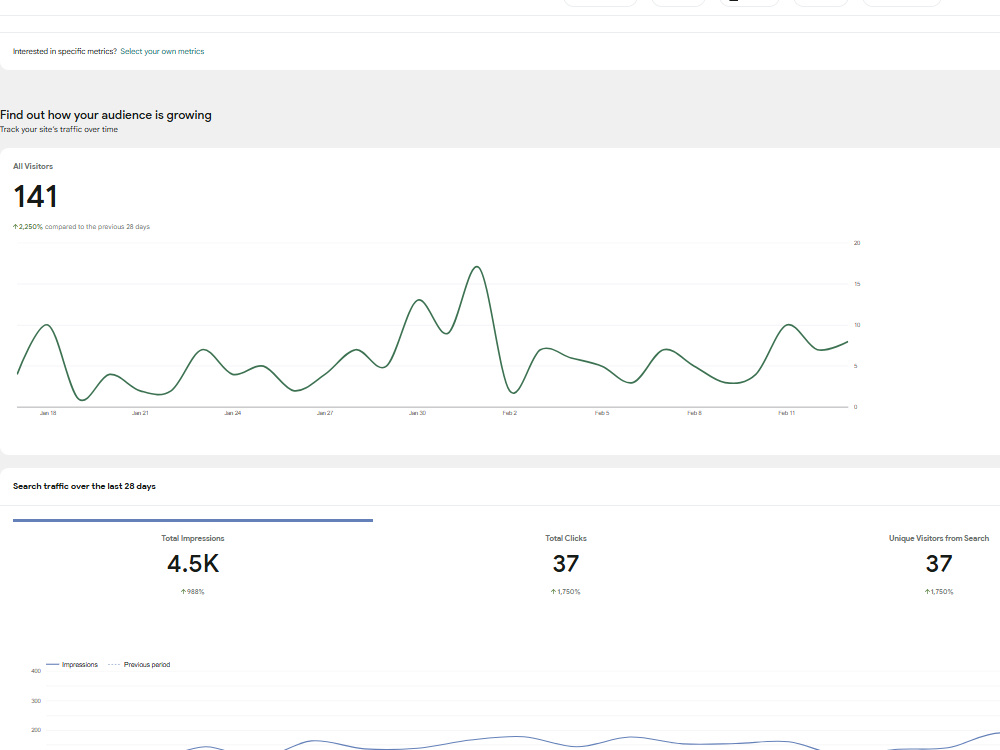Click the Jan 21 axis label

tap(140, 413)
